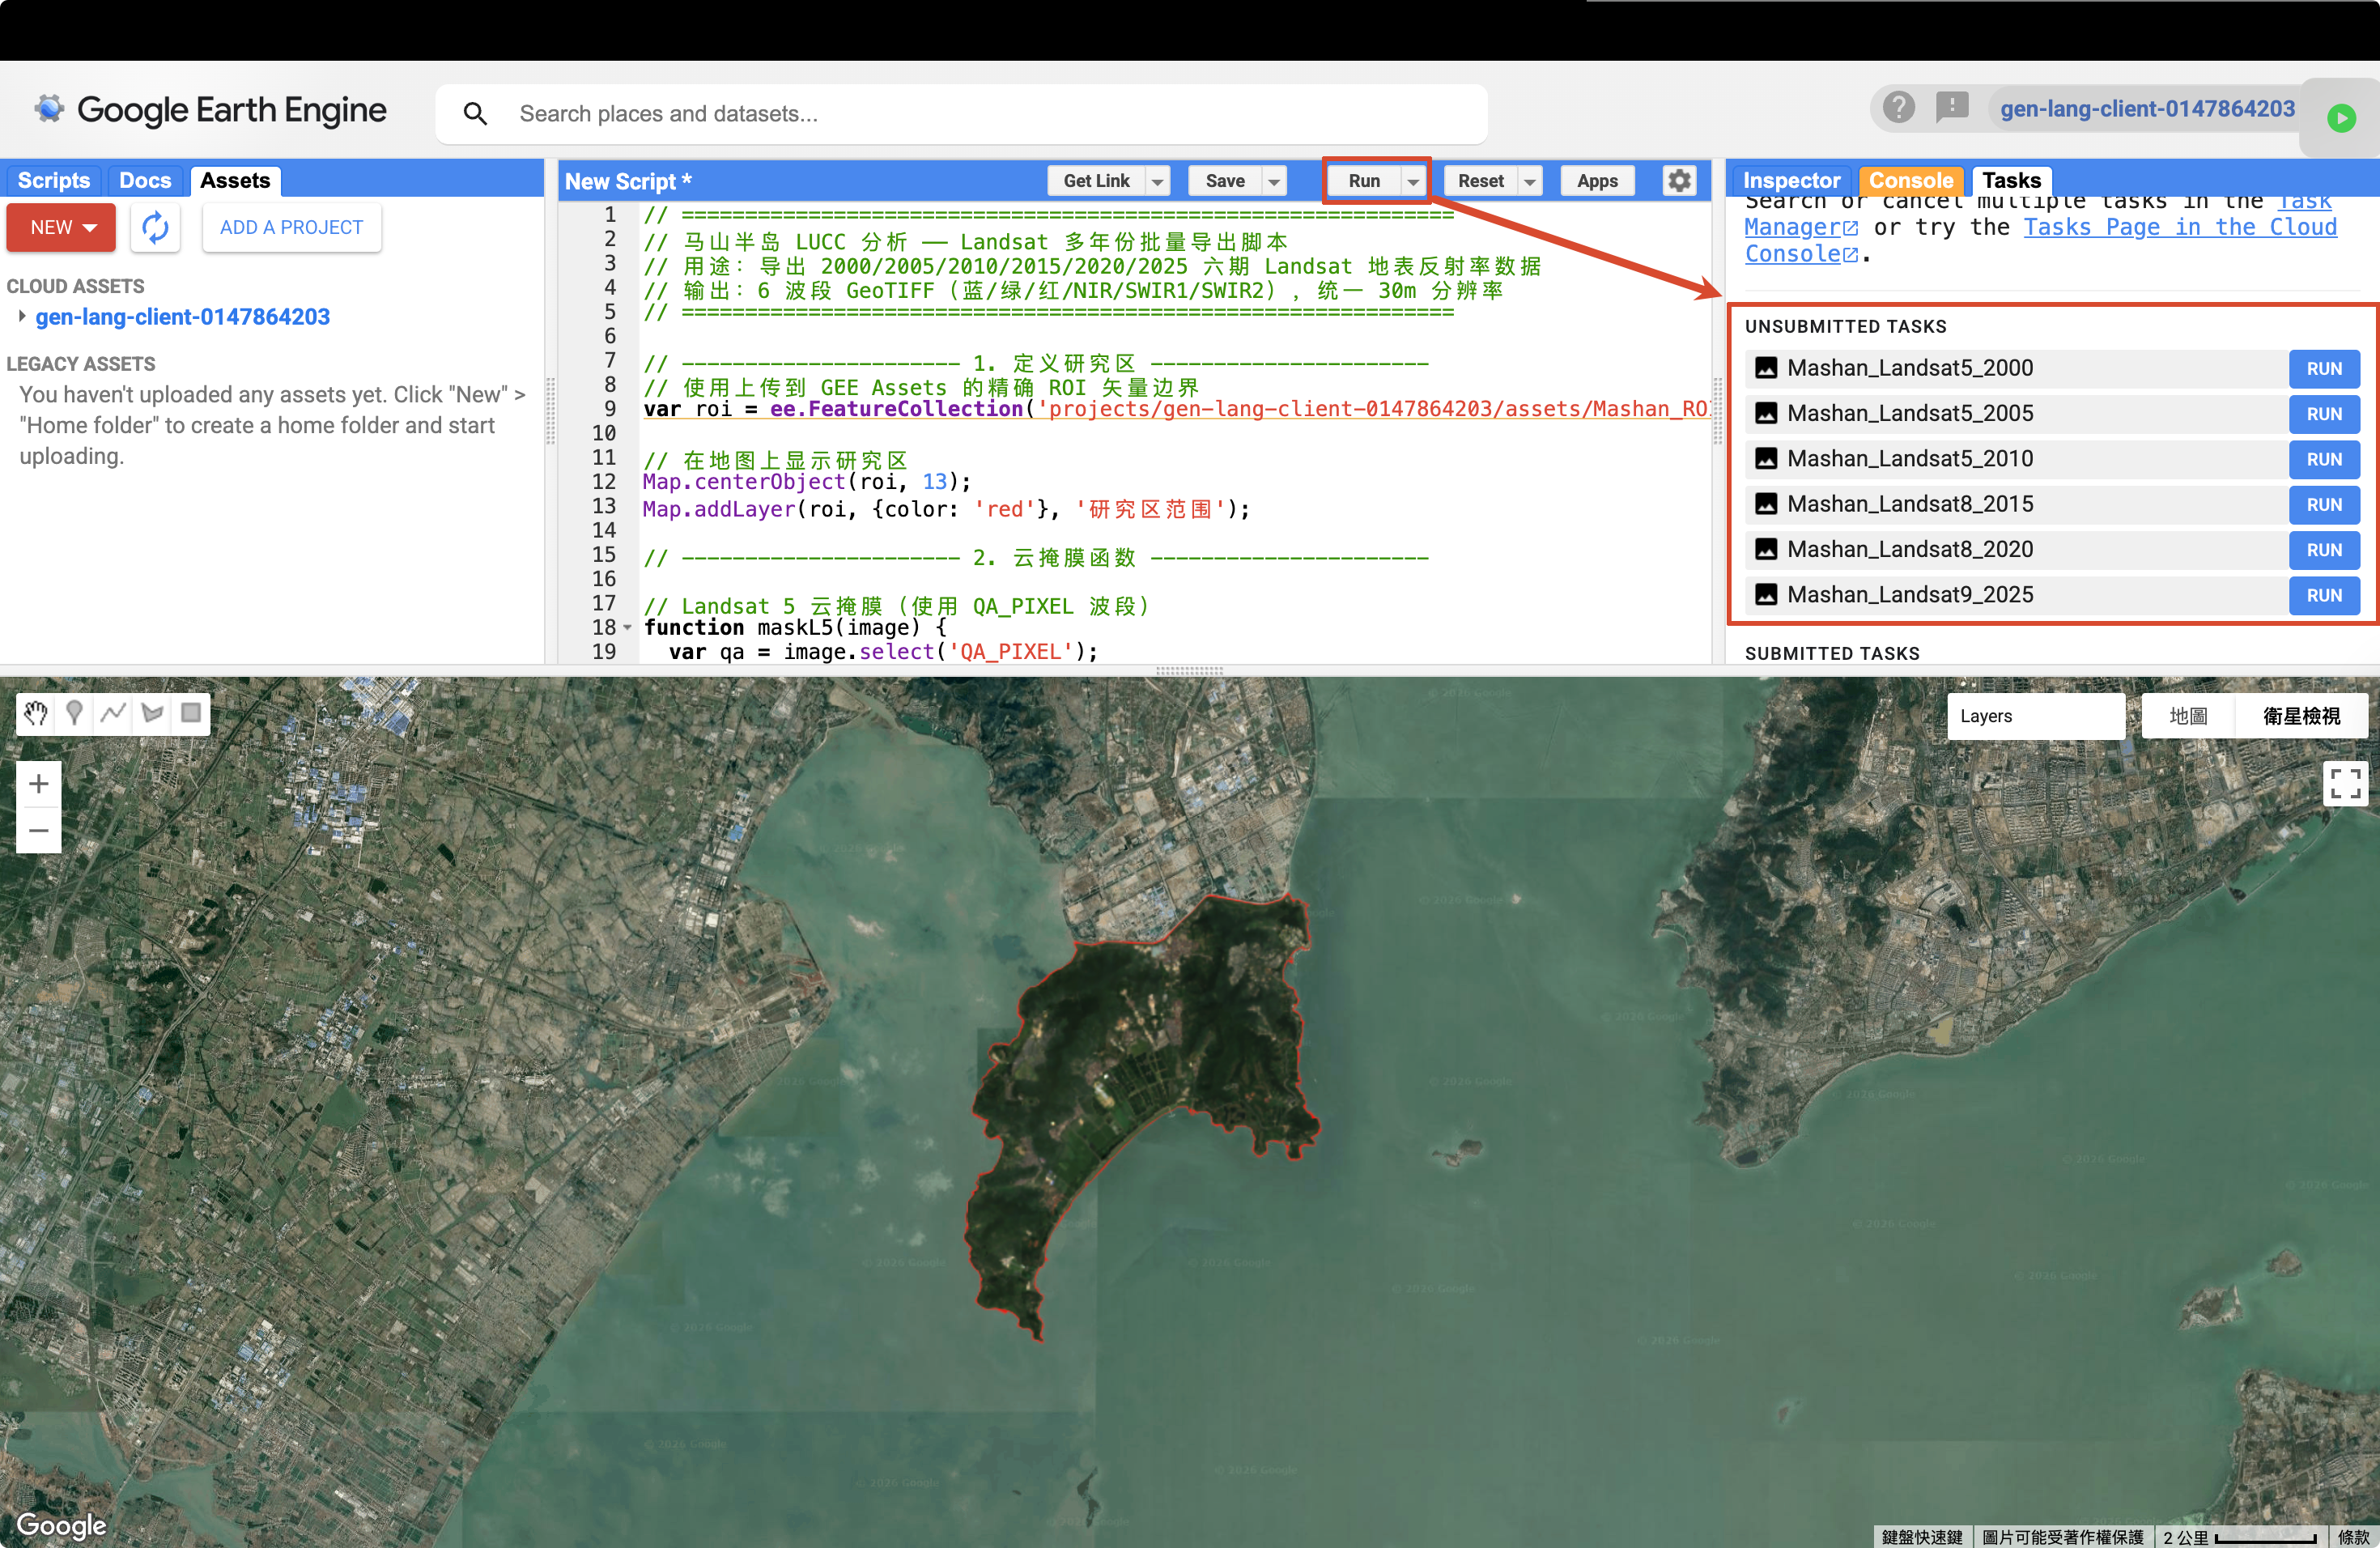This screenshot has width=2380, height=1548.
Task: Run the Mashan_Landsat8_2020 export task
Action: click(2324, 550)
